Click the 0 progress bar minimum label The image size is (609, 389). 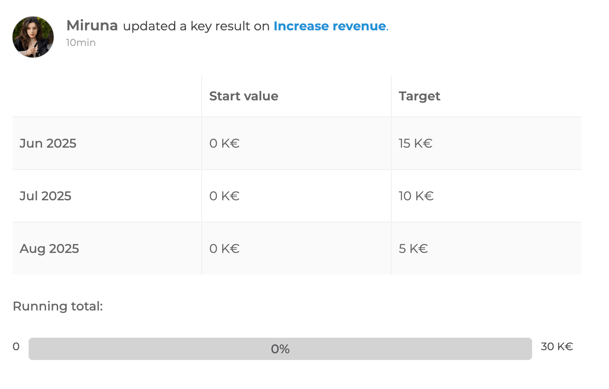pyautogui.click(x=16, y=346)
